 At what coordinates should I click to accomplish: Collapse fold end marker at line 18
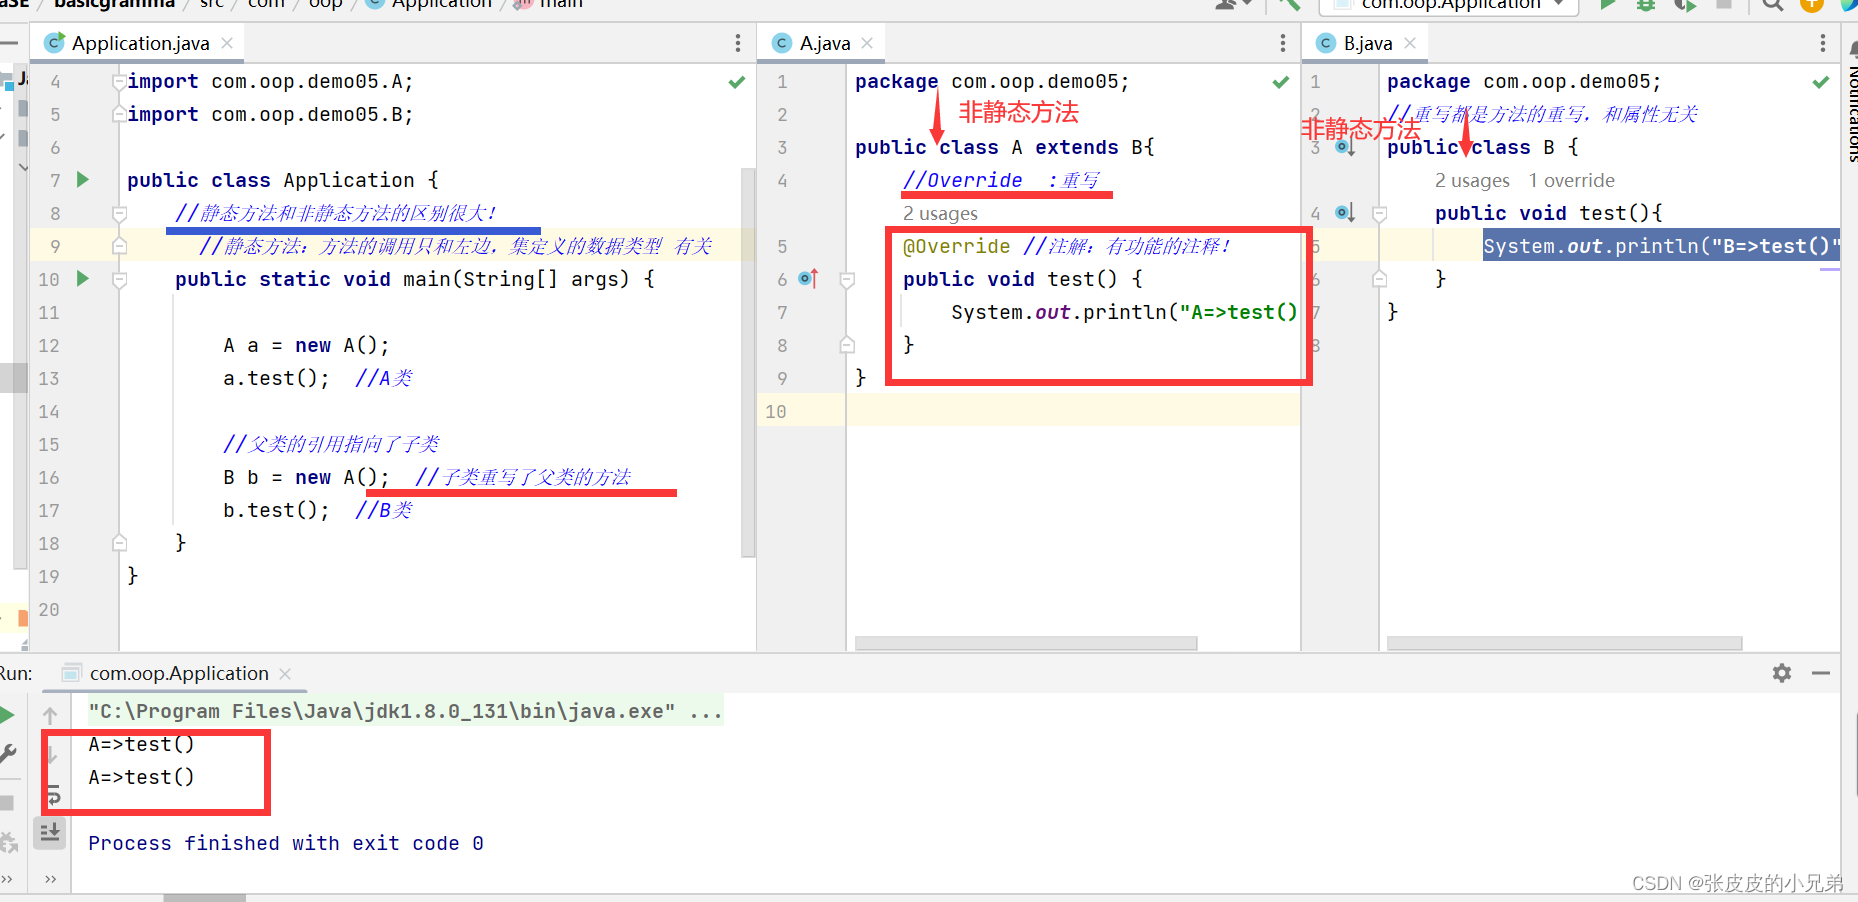click(x=119, y=543)
